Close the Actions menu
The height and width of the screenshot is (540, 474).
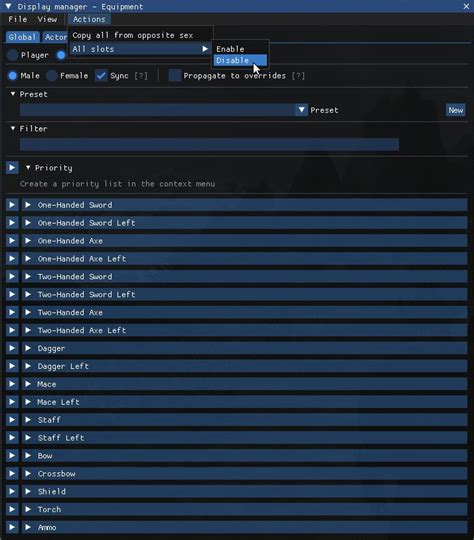(89, 19)
